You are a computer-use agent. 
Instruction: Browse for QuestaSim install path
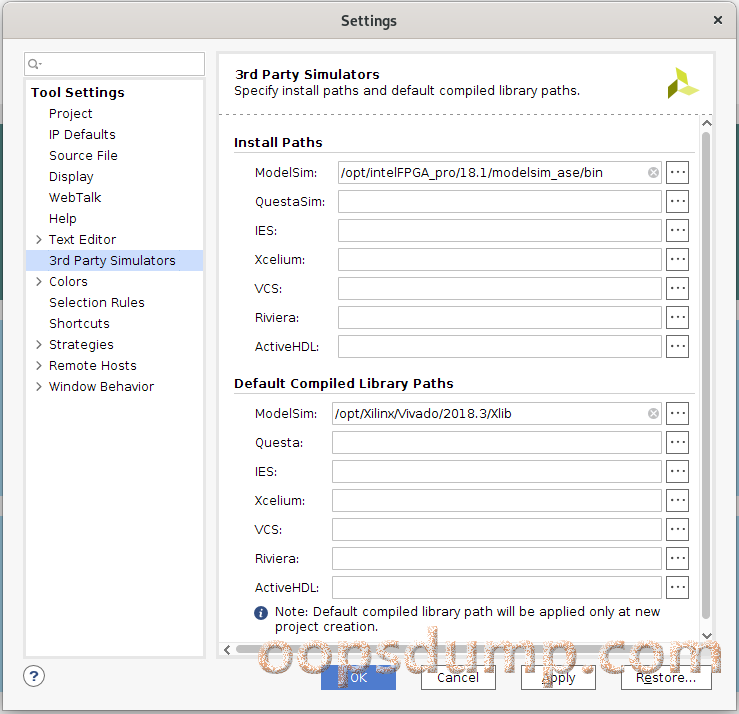tap(677, 201)
